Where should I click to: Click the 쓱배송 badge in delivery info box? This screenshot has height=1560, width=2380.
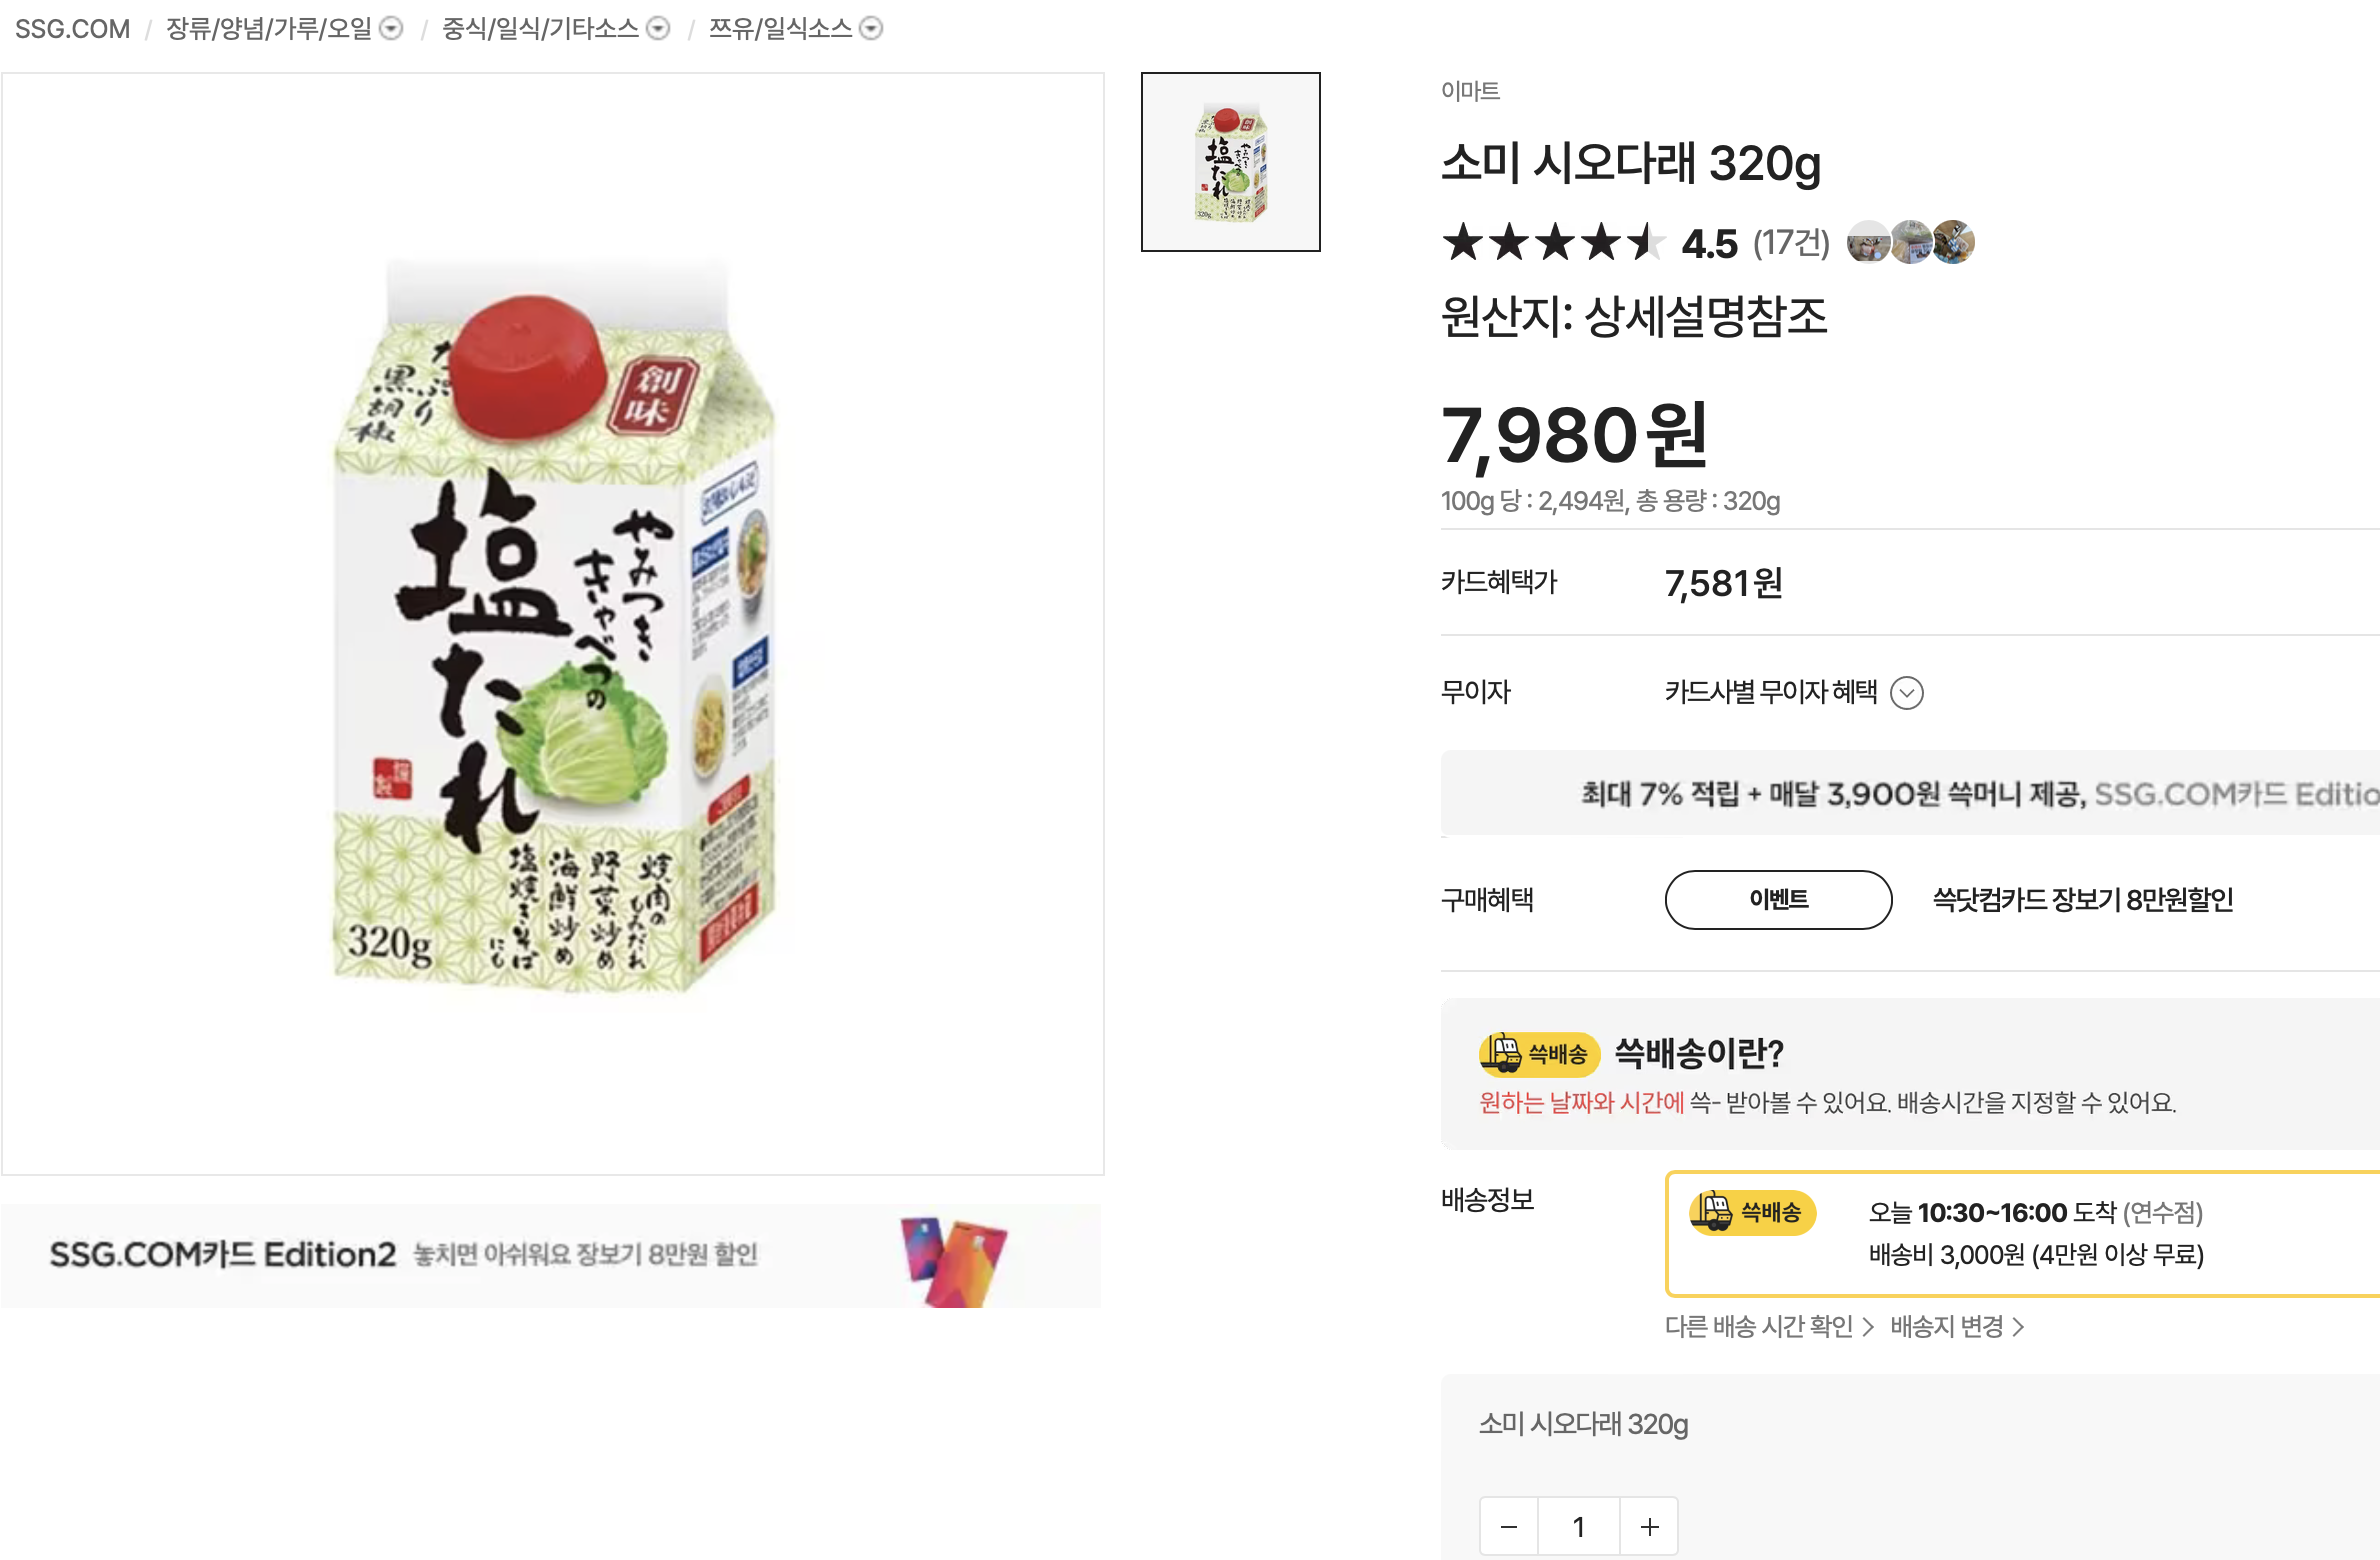point(1752,1213)
